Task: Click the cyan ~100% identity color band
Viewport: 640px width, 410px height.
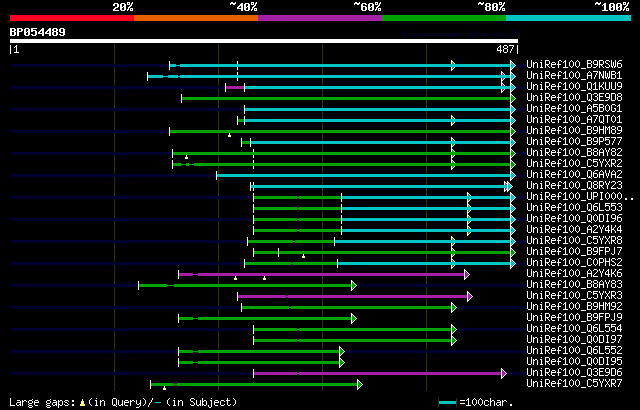Action: point(569,18)
